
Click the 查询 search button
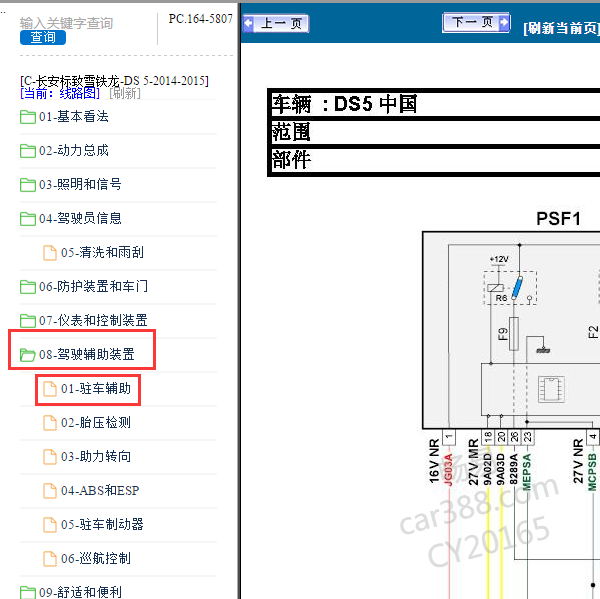[x=43, y=38]
